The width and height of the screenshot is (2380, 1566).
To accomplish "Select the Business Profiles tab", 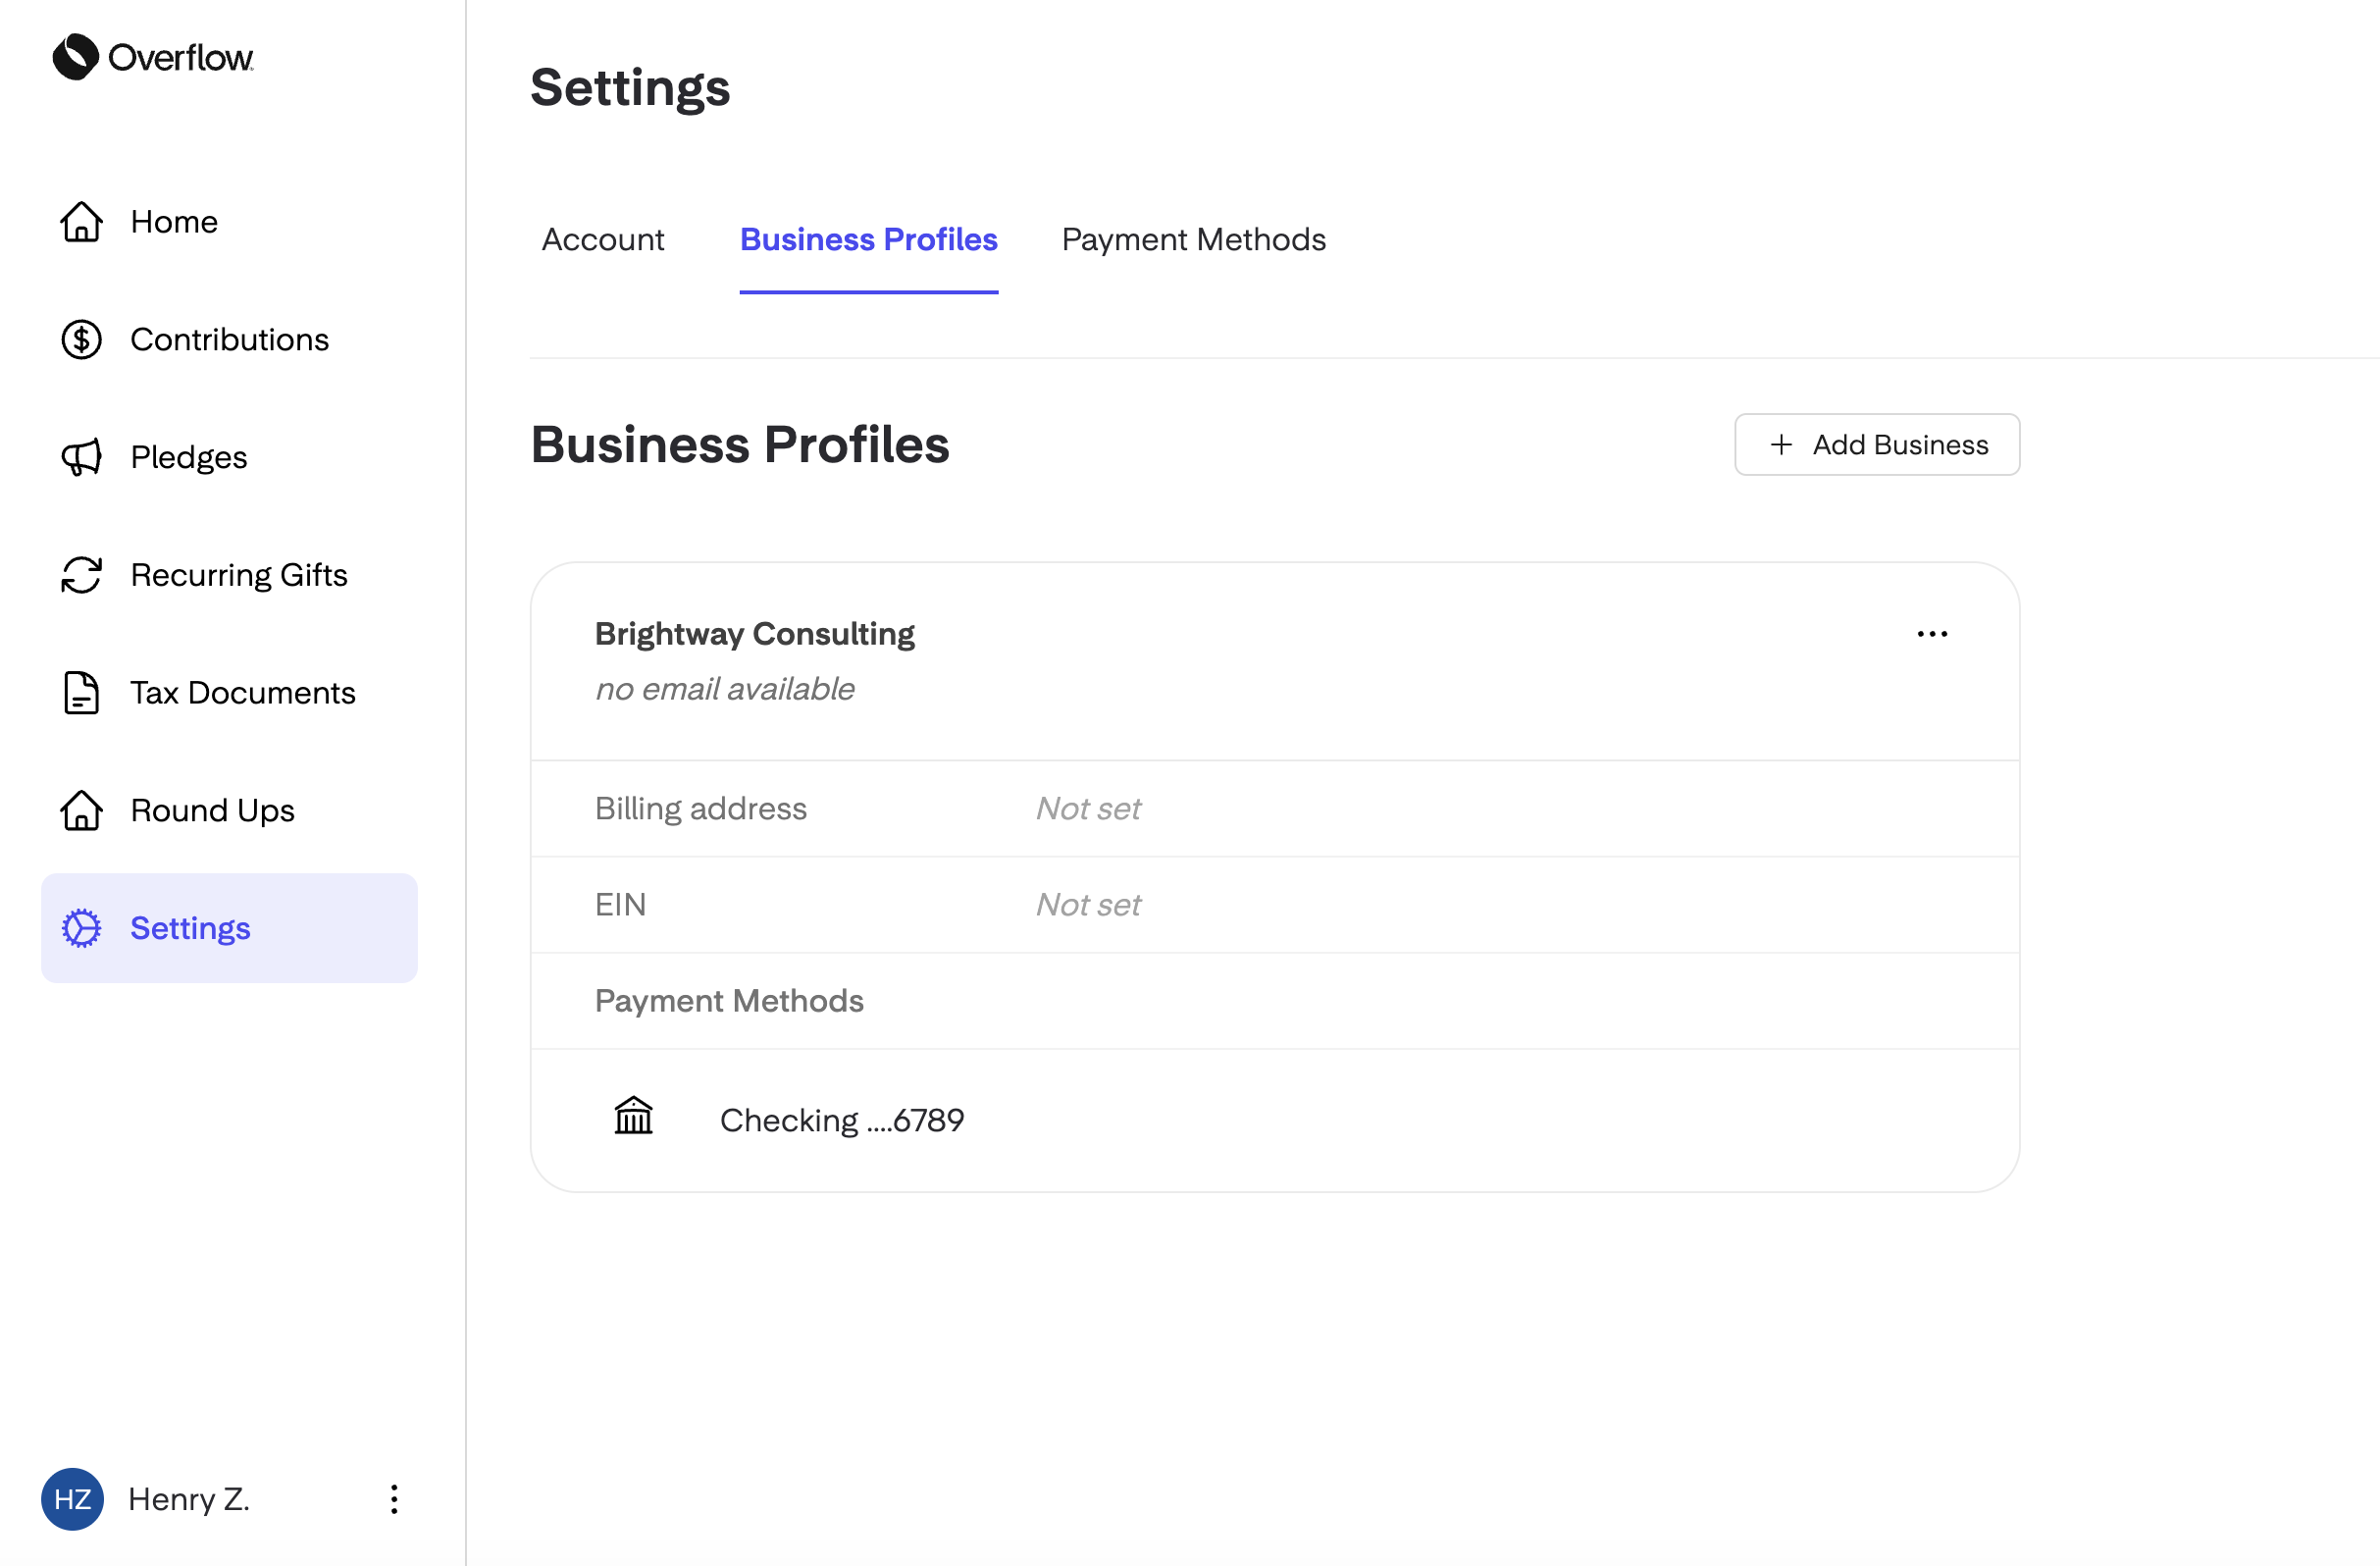I will click(x=869, y=240).
